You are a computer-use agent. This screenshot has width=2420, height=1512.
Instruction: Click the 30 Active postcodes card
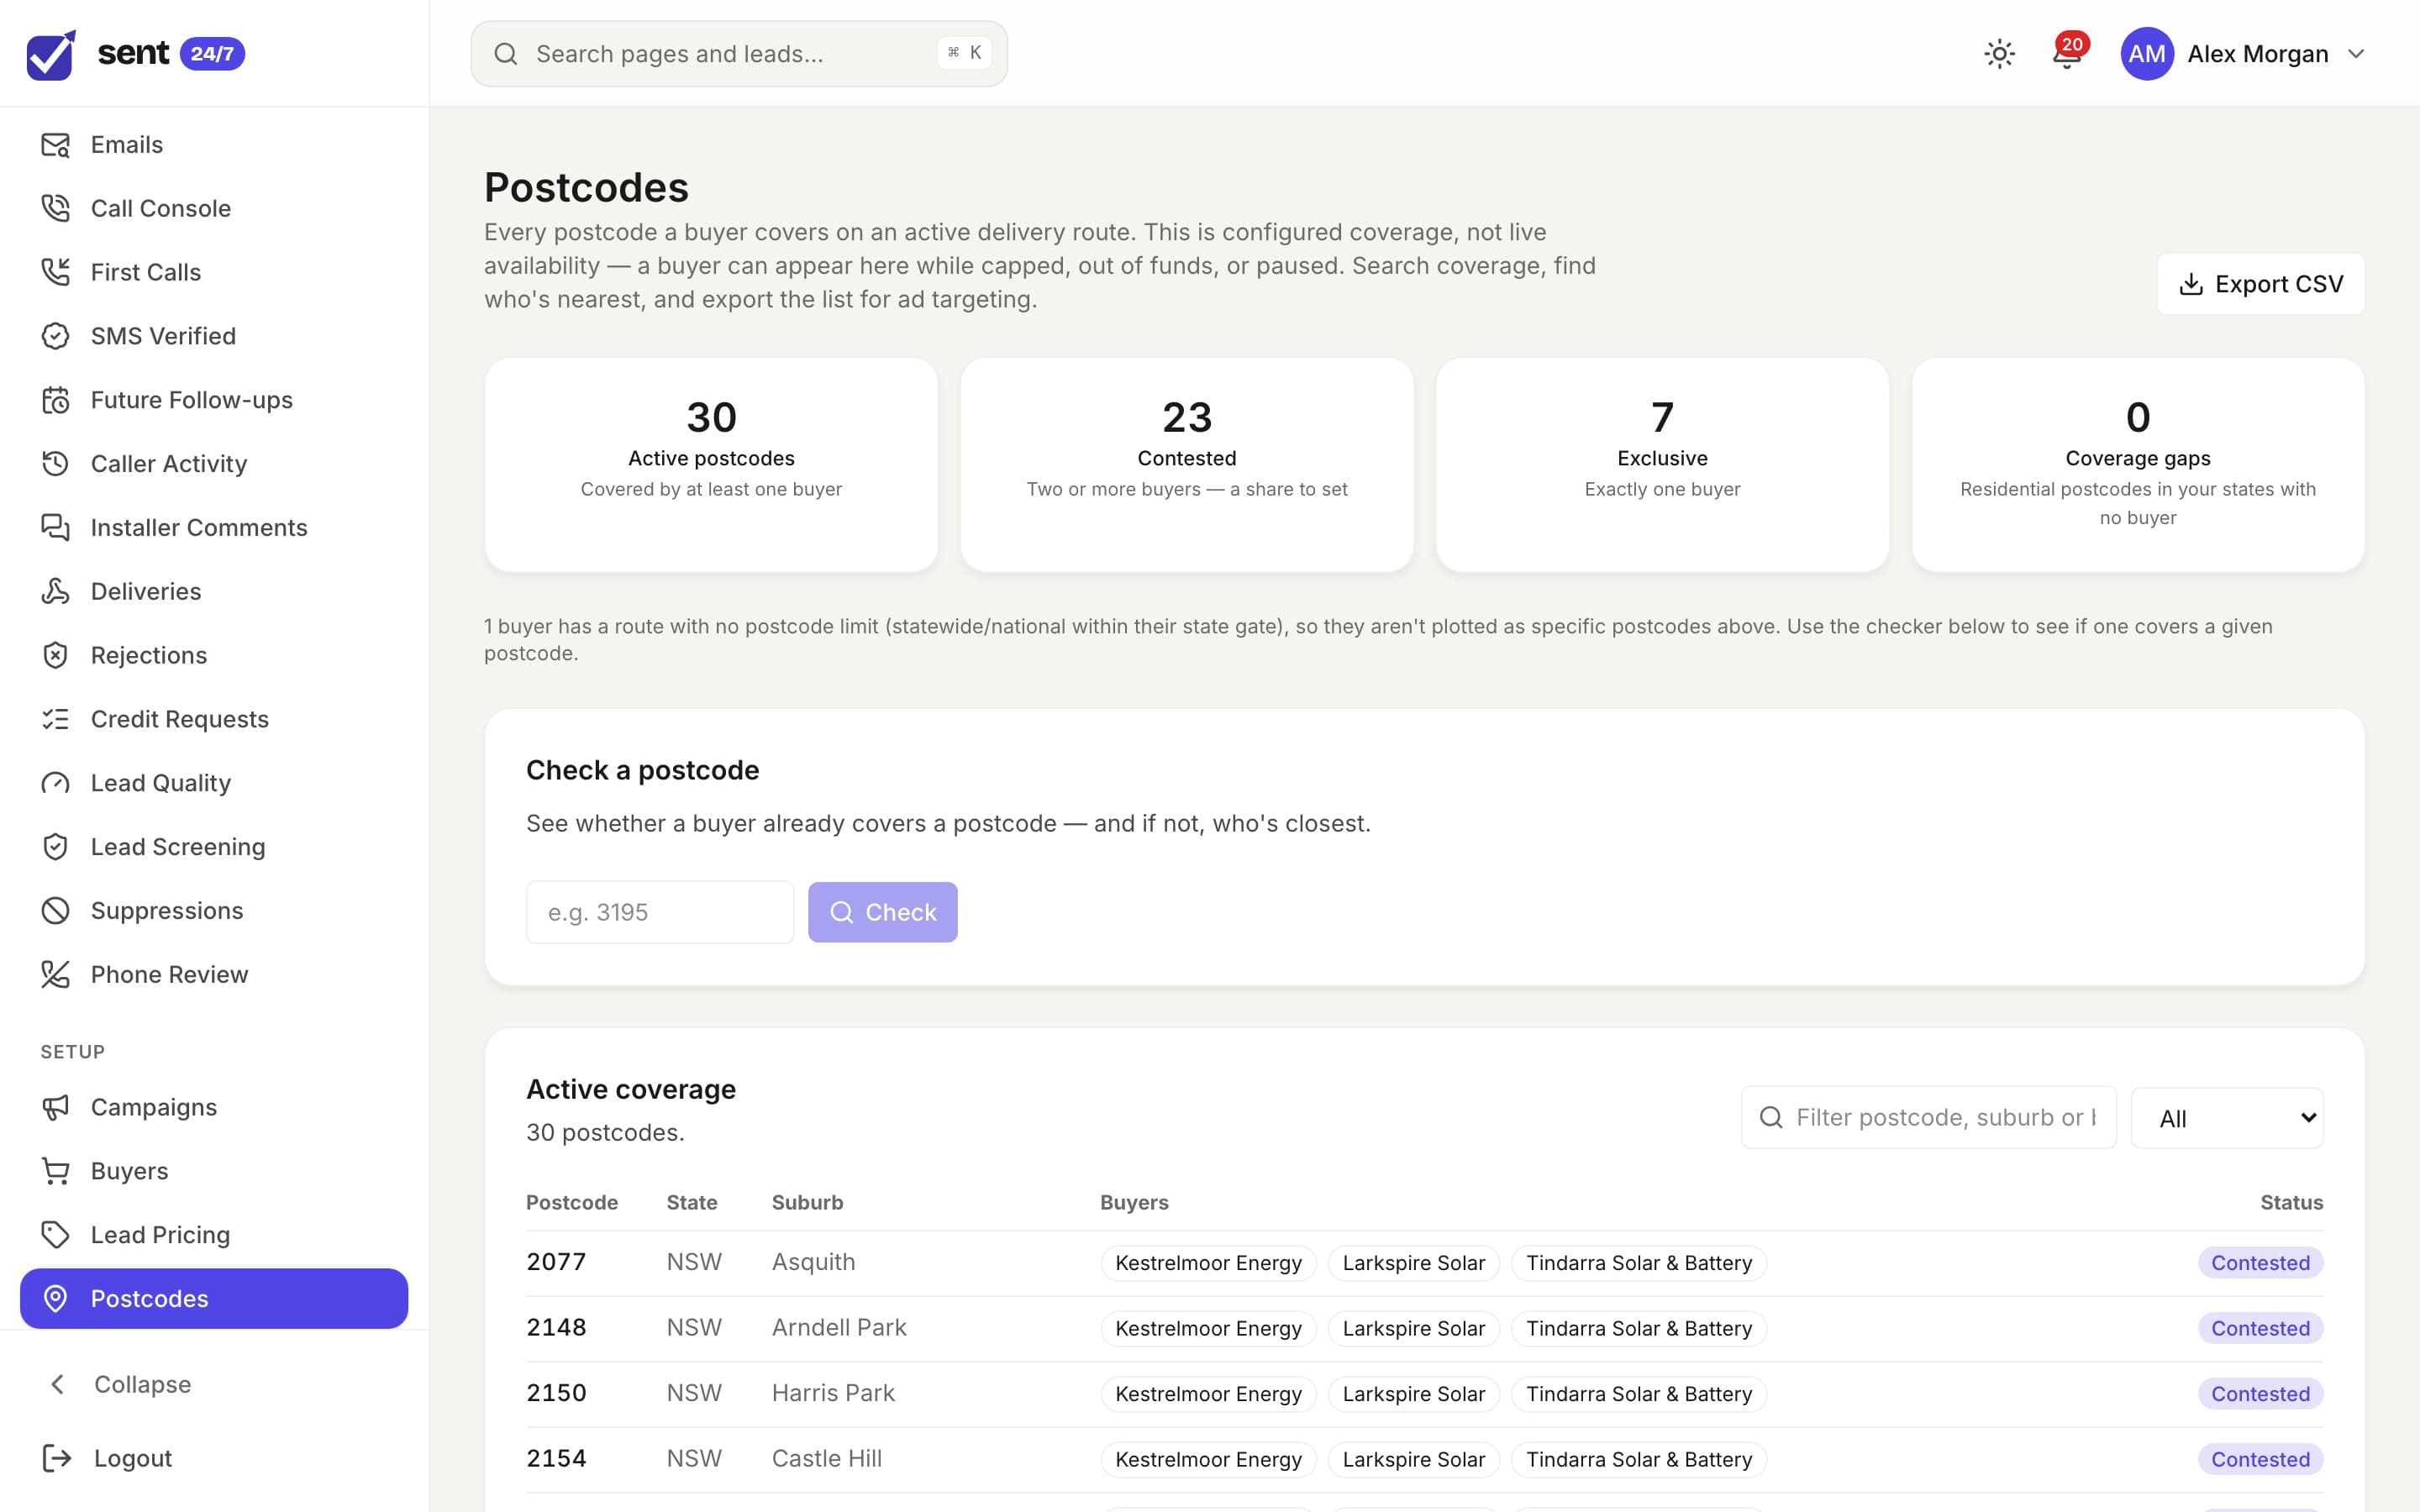(711, 465)
